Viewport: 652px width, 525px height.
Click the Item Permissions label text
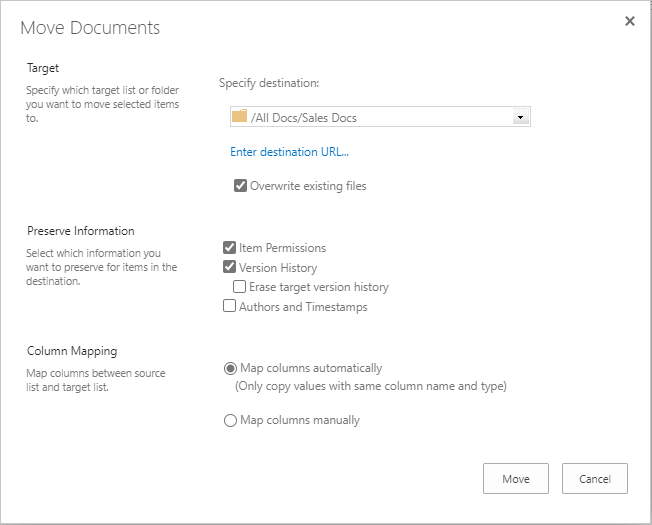282,248
